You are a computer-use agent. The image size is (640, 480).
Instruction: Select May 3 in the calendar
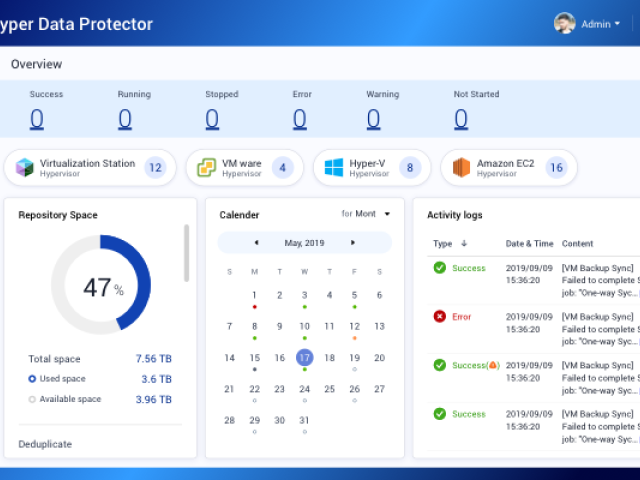(x=304, y=295)
